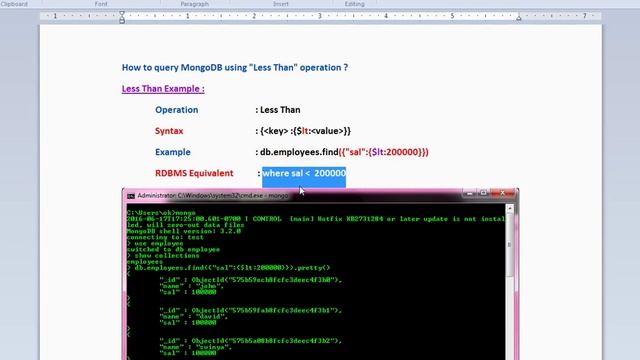Viewport: 640px width, 360px height.
Task: Click the '> use employee' command line
Action: coord(155,243)
